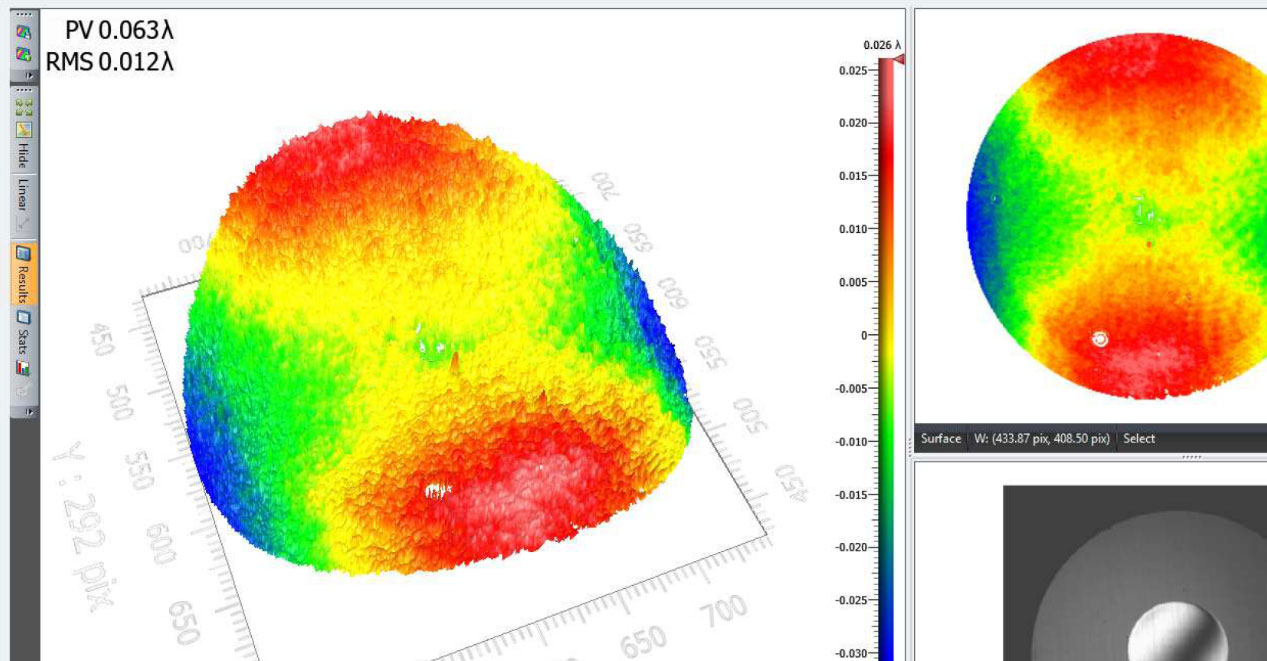Switch to the Results tab
Viewport: 1267px width, 661px height.
click(24, 272)
